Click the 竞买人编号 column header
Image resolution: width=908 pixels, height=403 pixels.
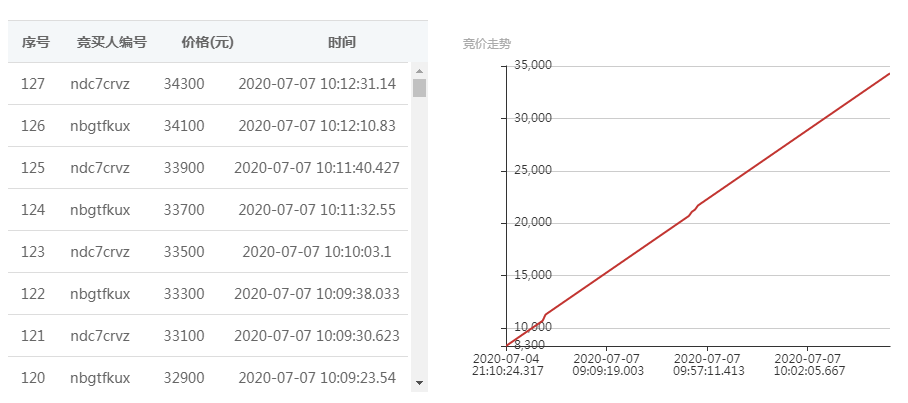pyautogui.click(x=111, y=42)
